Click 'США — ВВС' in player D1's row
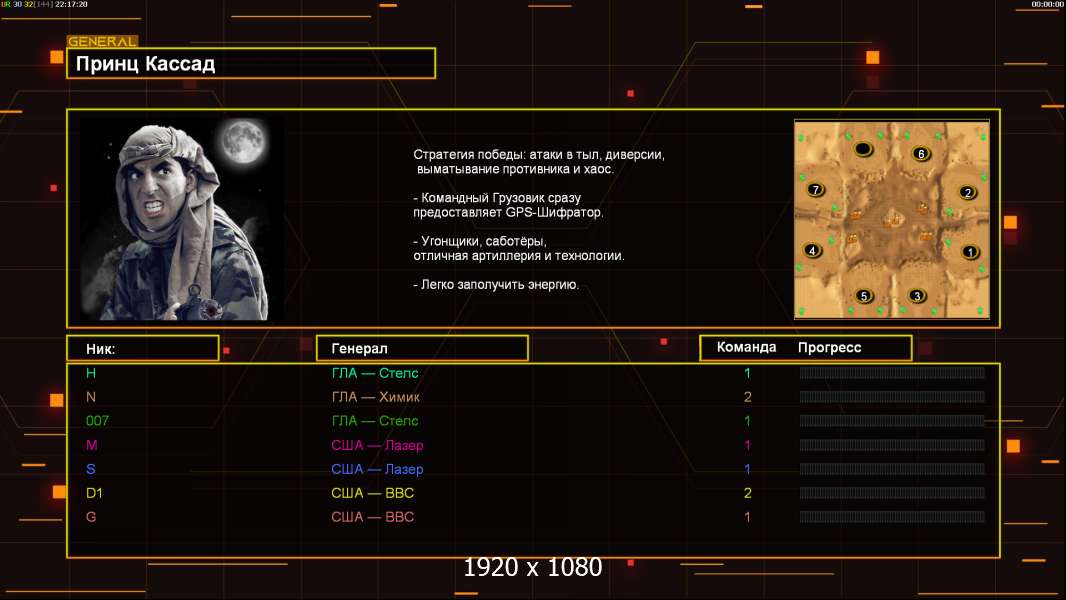This screenshot has height=600, width=1066. 373,493
